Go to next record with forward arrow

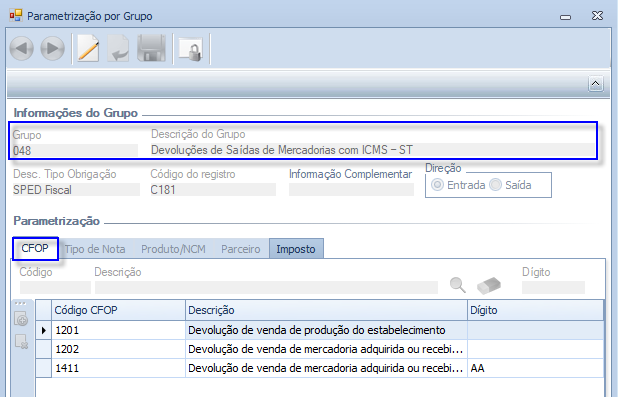click(52, 48)
